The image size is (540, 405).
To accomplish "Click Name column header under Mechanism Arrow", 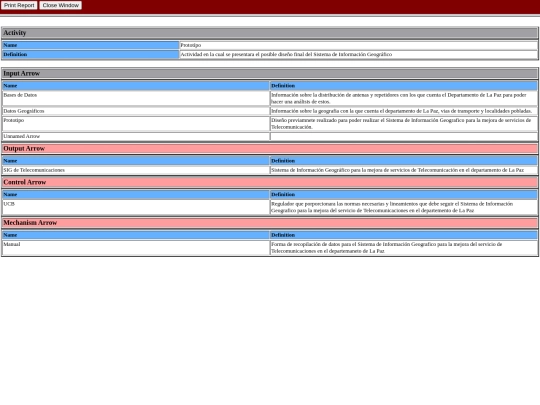I will point(136,235).
